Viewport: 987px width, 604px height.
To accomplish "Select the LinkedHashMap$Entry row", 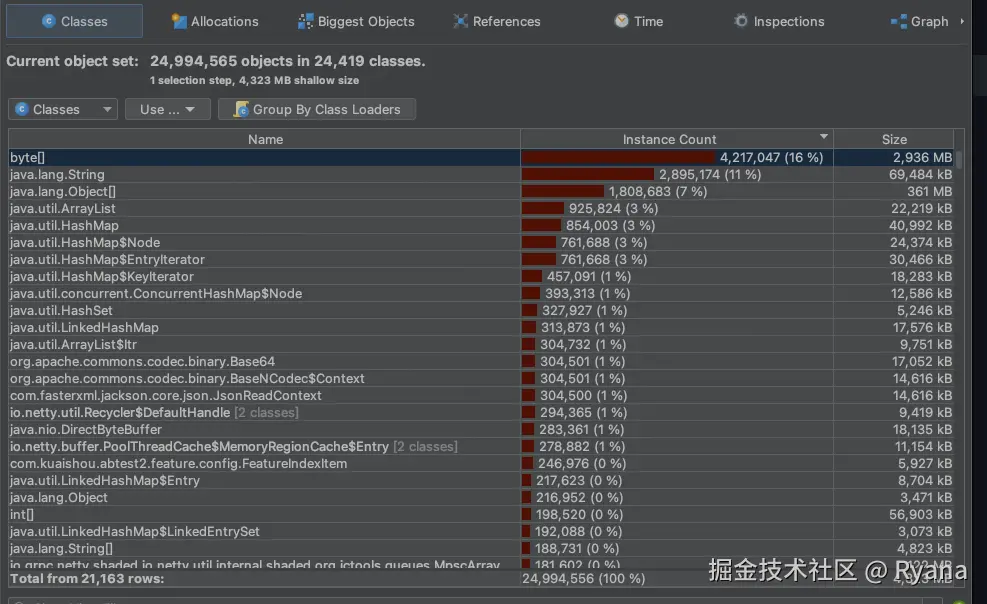I will coord(482,480).
